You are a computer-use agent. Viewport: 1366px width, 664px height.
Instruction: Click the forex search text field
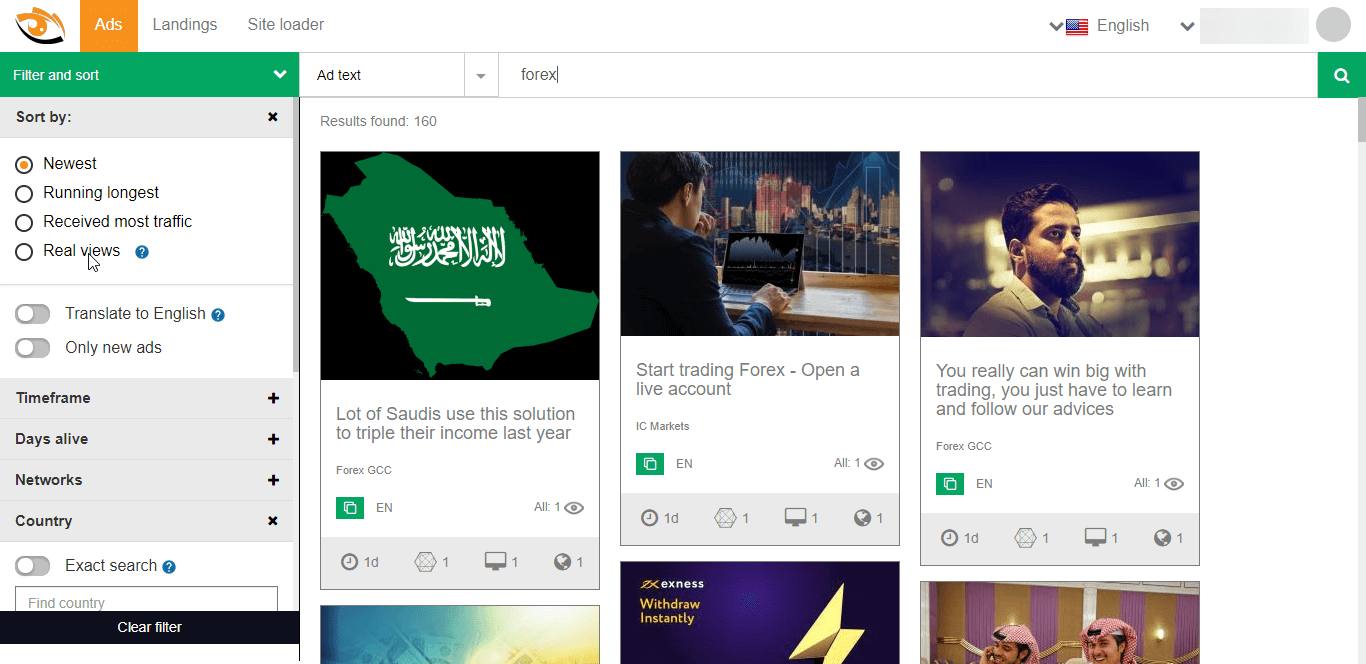907,75
